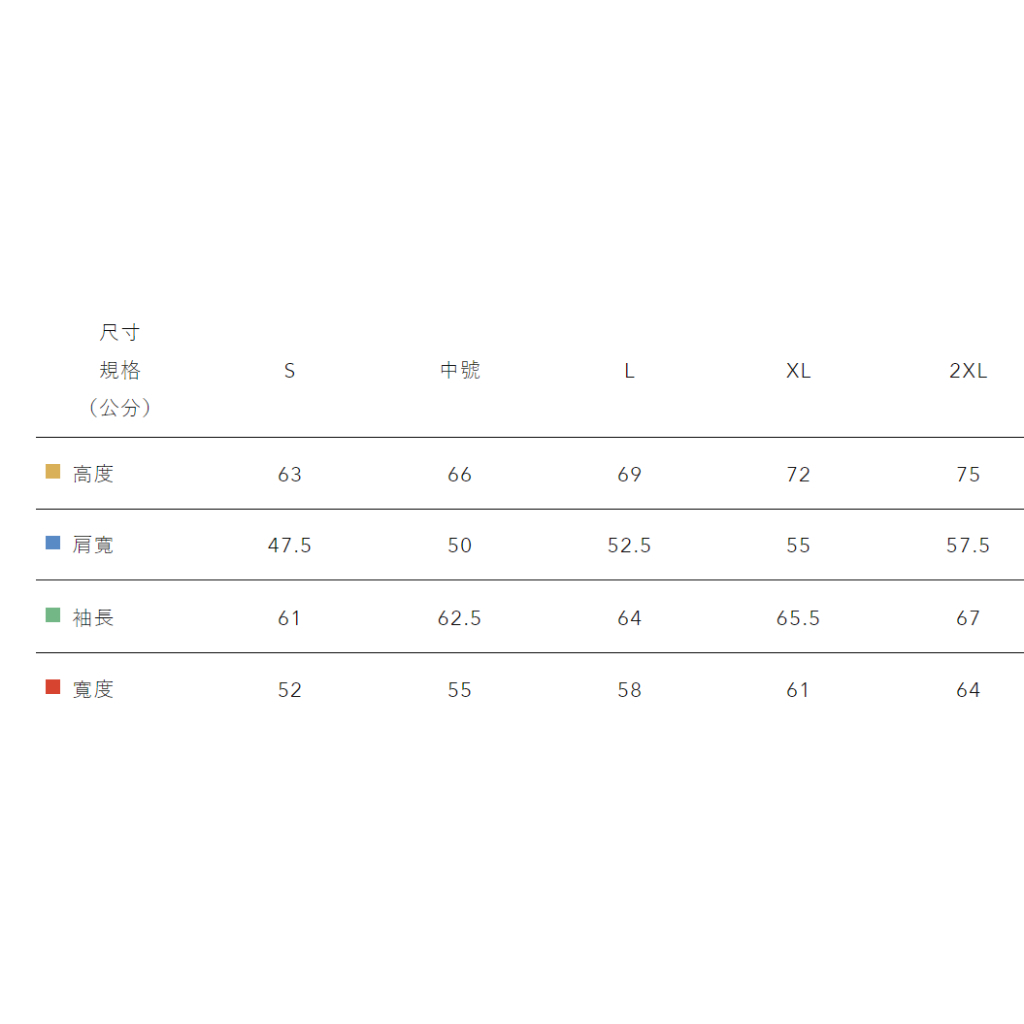Select the 2XL size column header
This screenshot has height=1024, width=1024.
point(968,371)
